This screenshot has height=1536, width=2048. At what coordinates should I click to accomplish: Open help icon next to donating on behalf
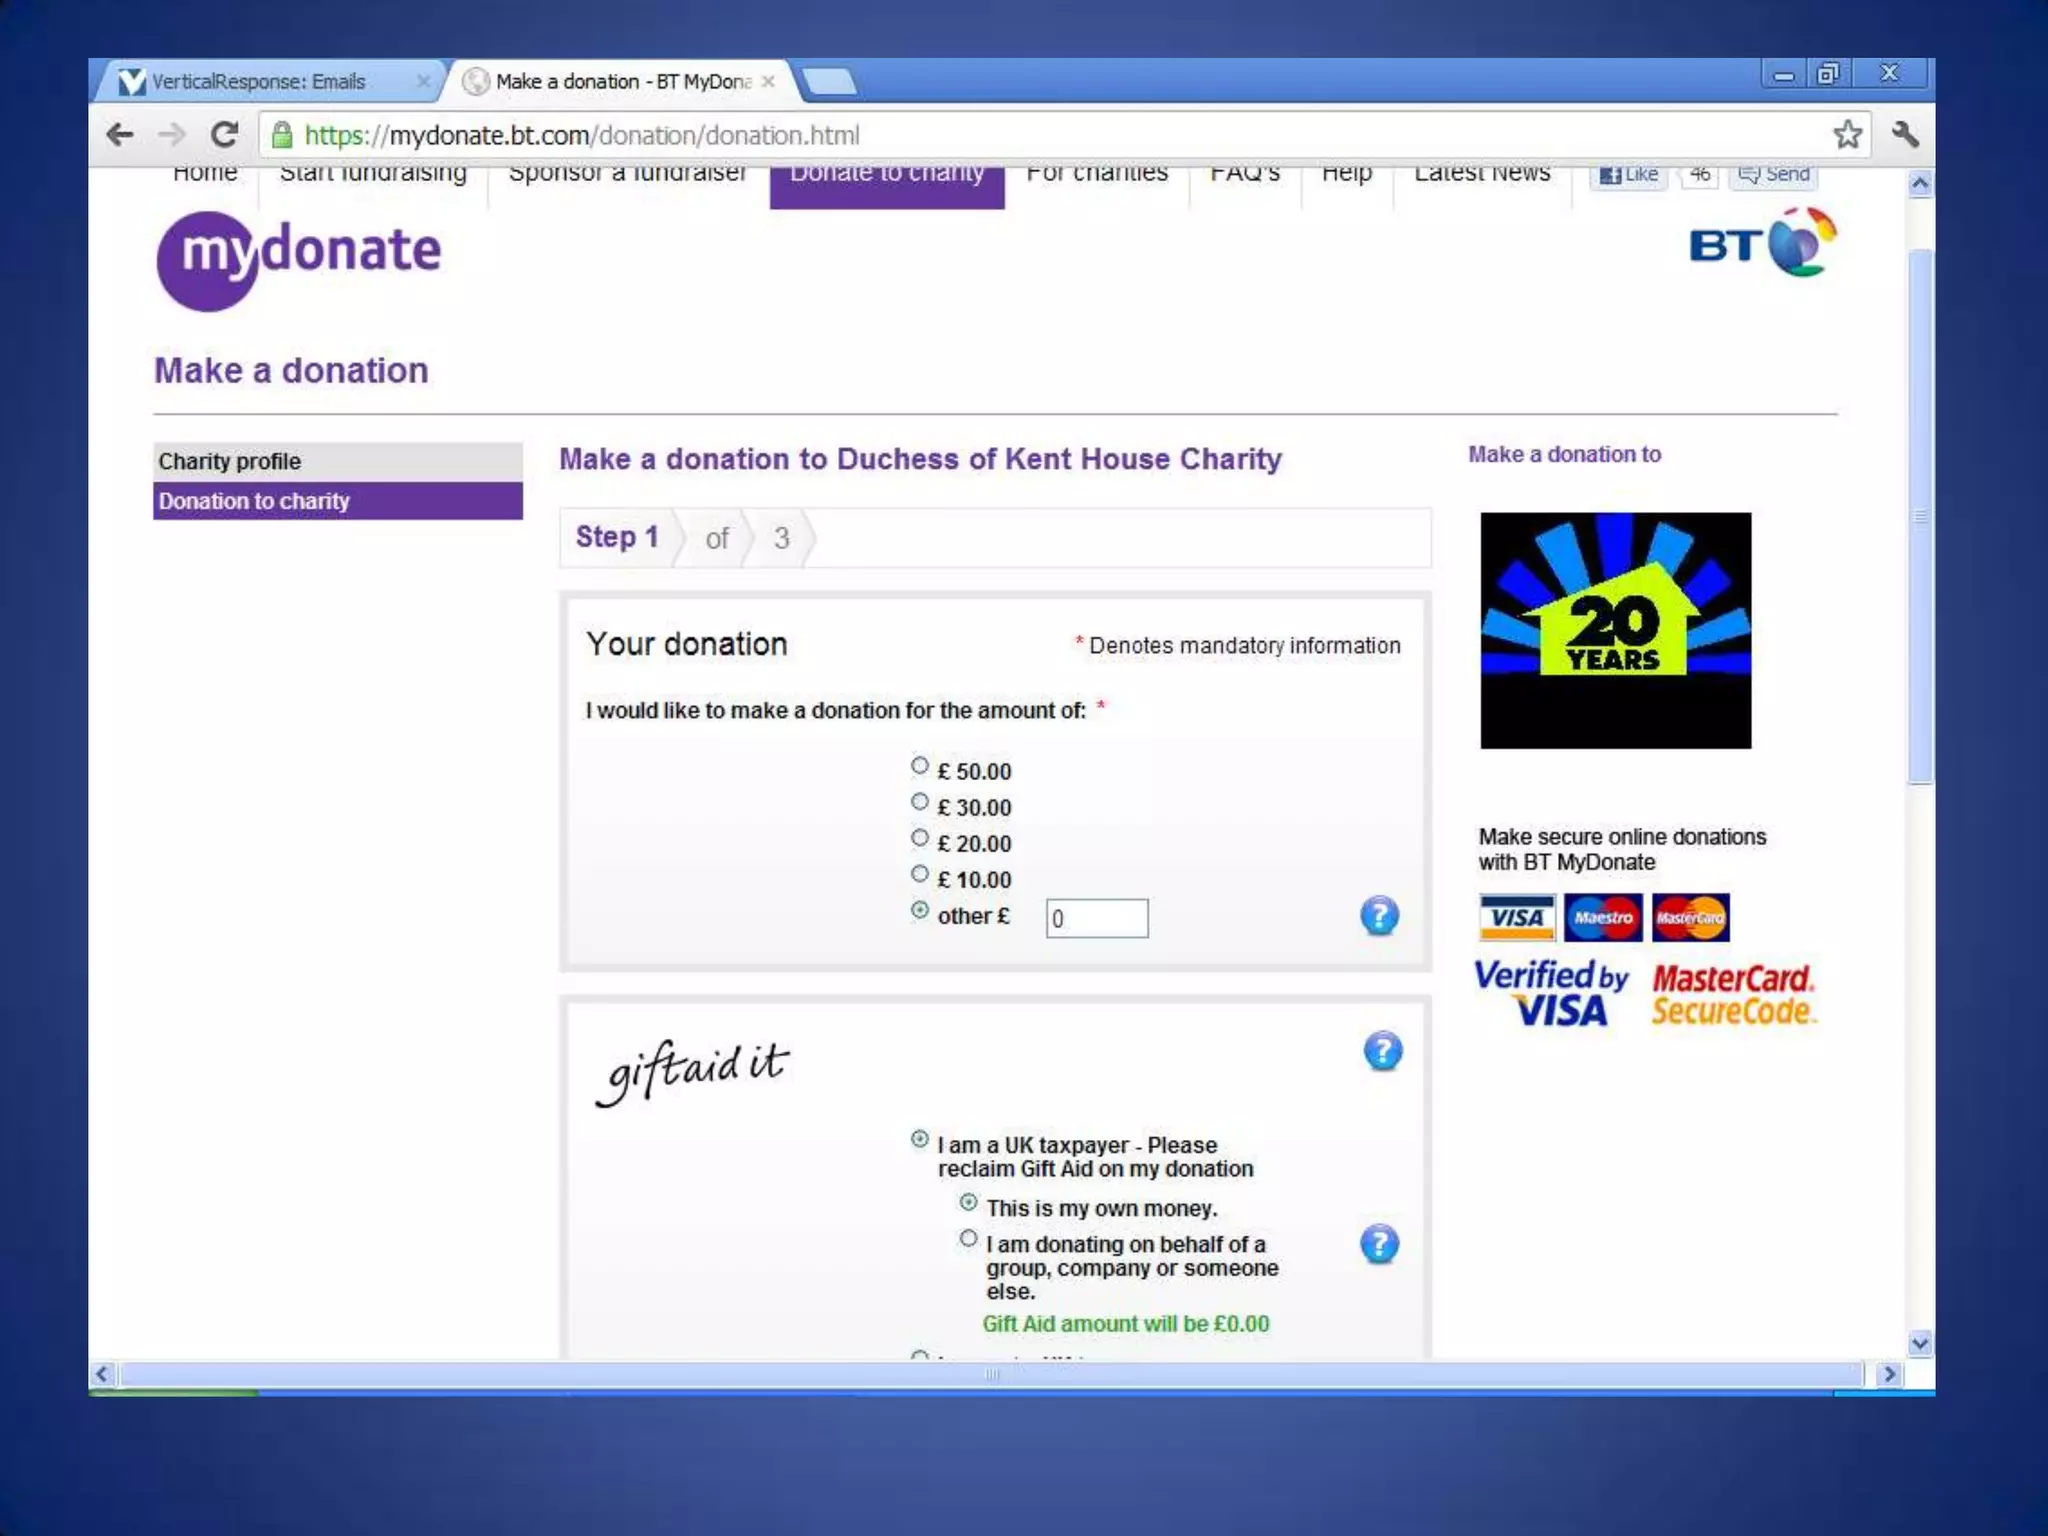[1379, 1244]
